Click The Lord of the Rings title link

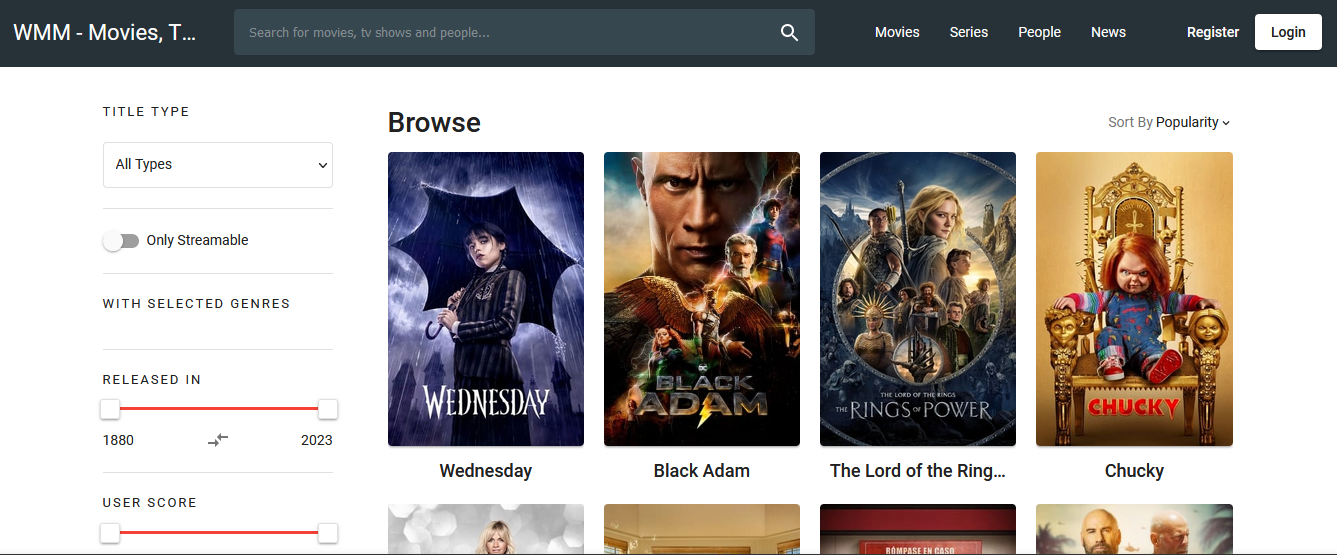click(x=917, y=471)
